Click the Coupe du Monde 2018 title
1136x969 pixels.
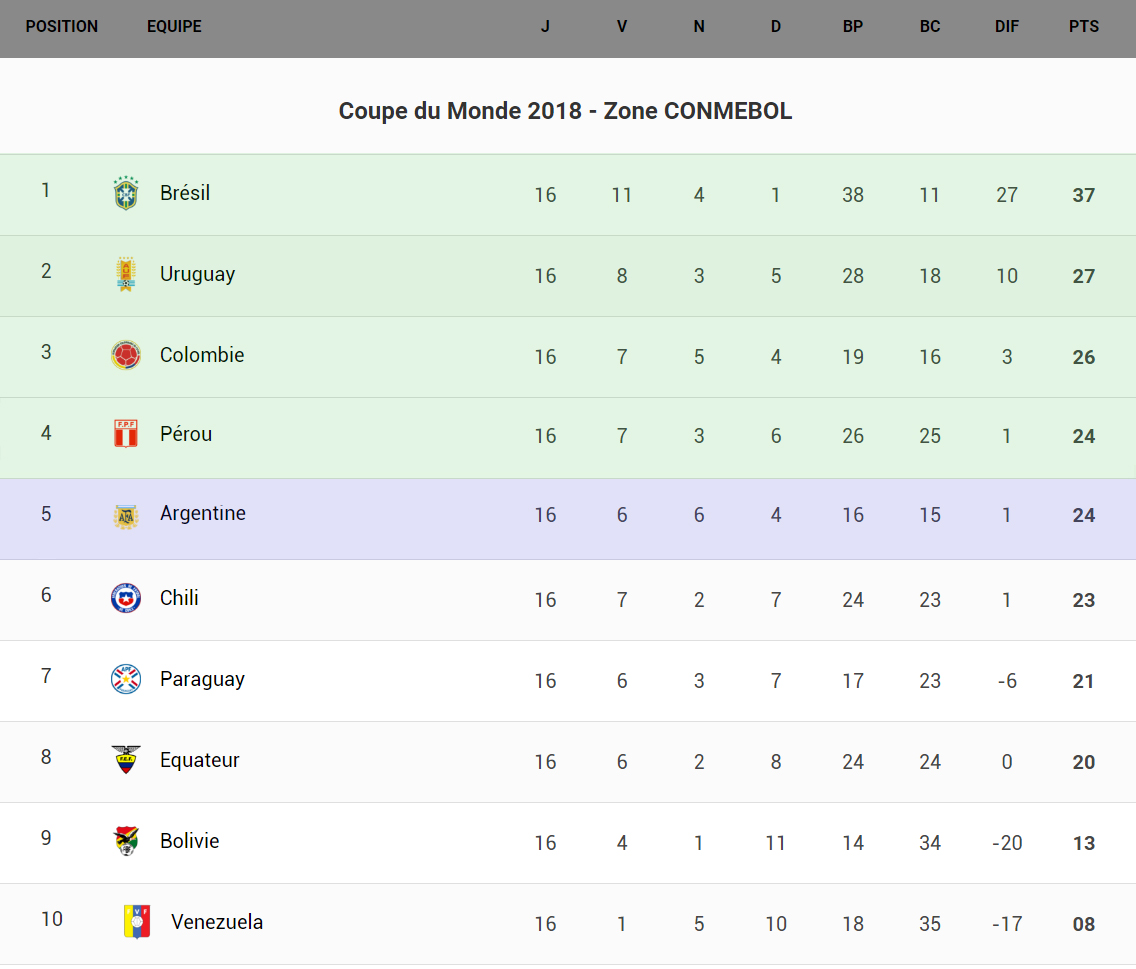[x=566, y=111]
